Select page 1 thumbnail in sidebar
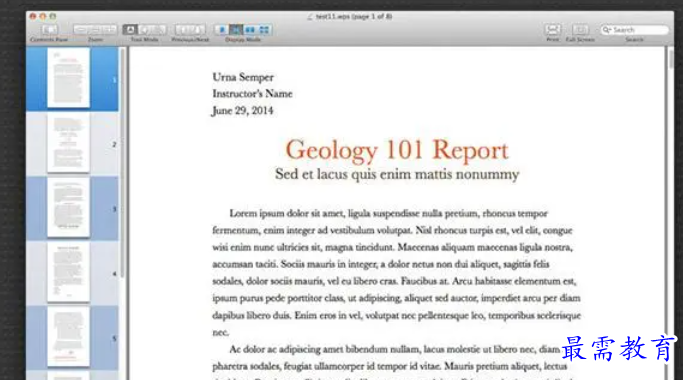Image resolution: width=683 pixels, height=380 pixels. pos(68,78)
